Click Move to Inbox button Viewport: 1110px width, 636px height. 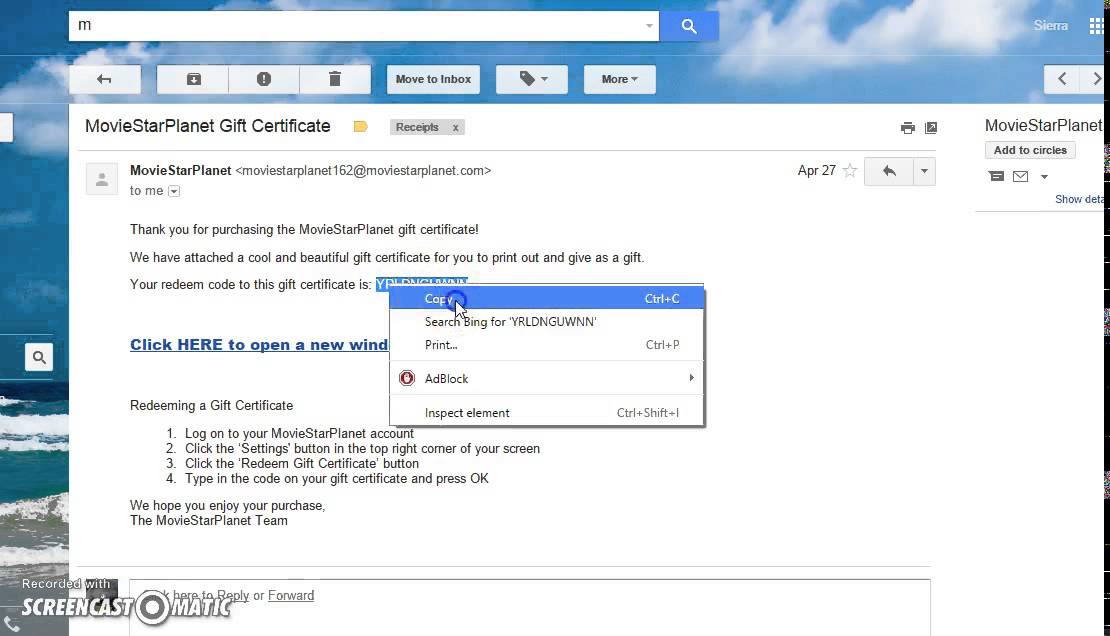point(433,79)
